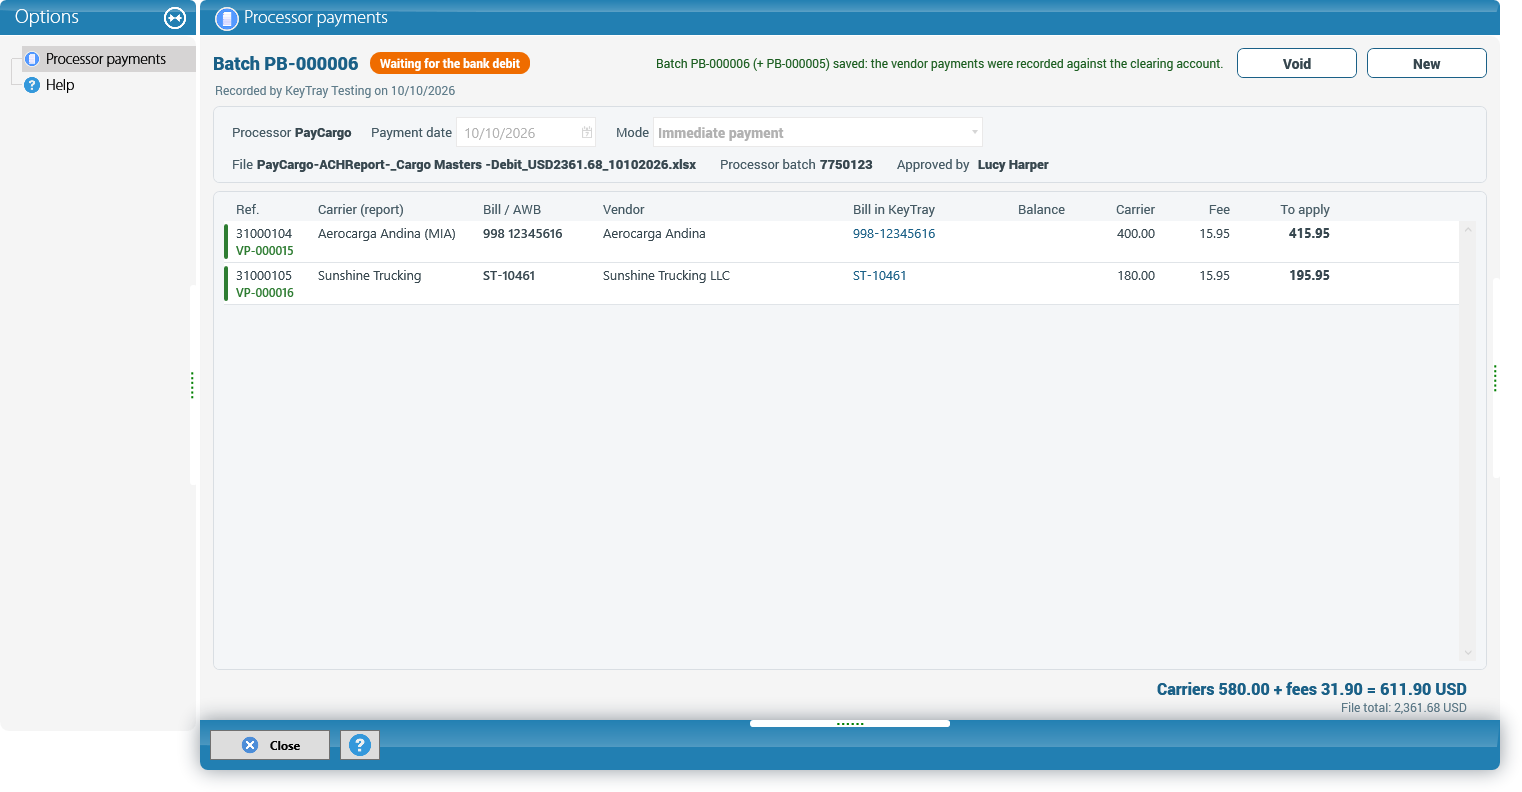The image size is (1522, 792).
Task: Click the To apply amount 415.95
Action: pos(1309,234)
